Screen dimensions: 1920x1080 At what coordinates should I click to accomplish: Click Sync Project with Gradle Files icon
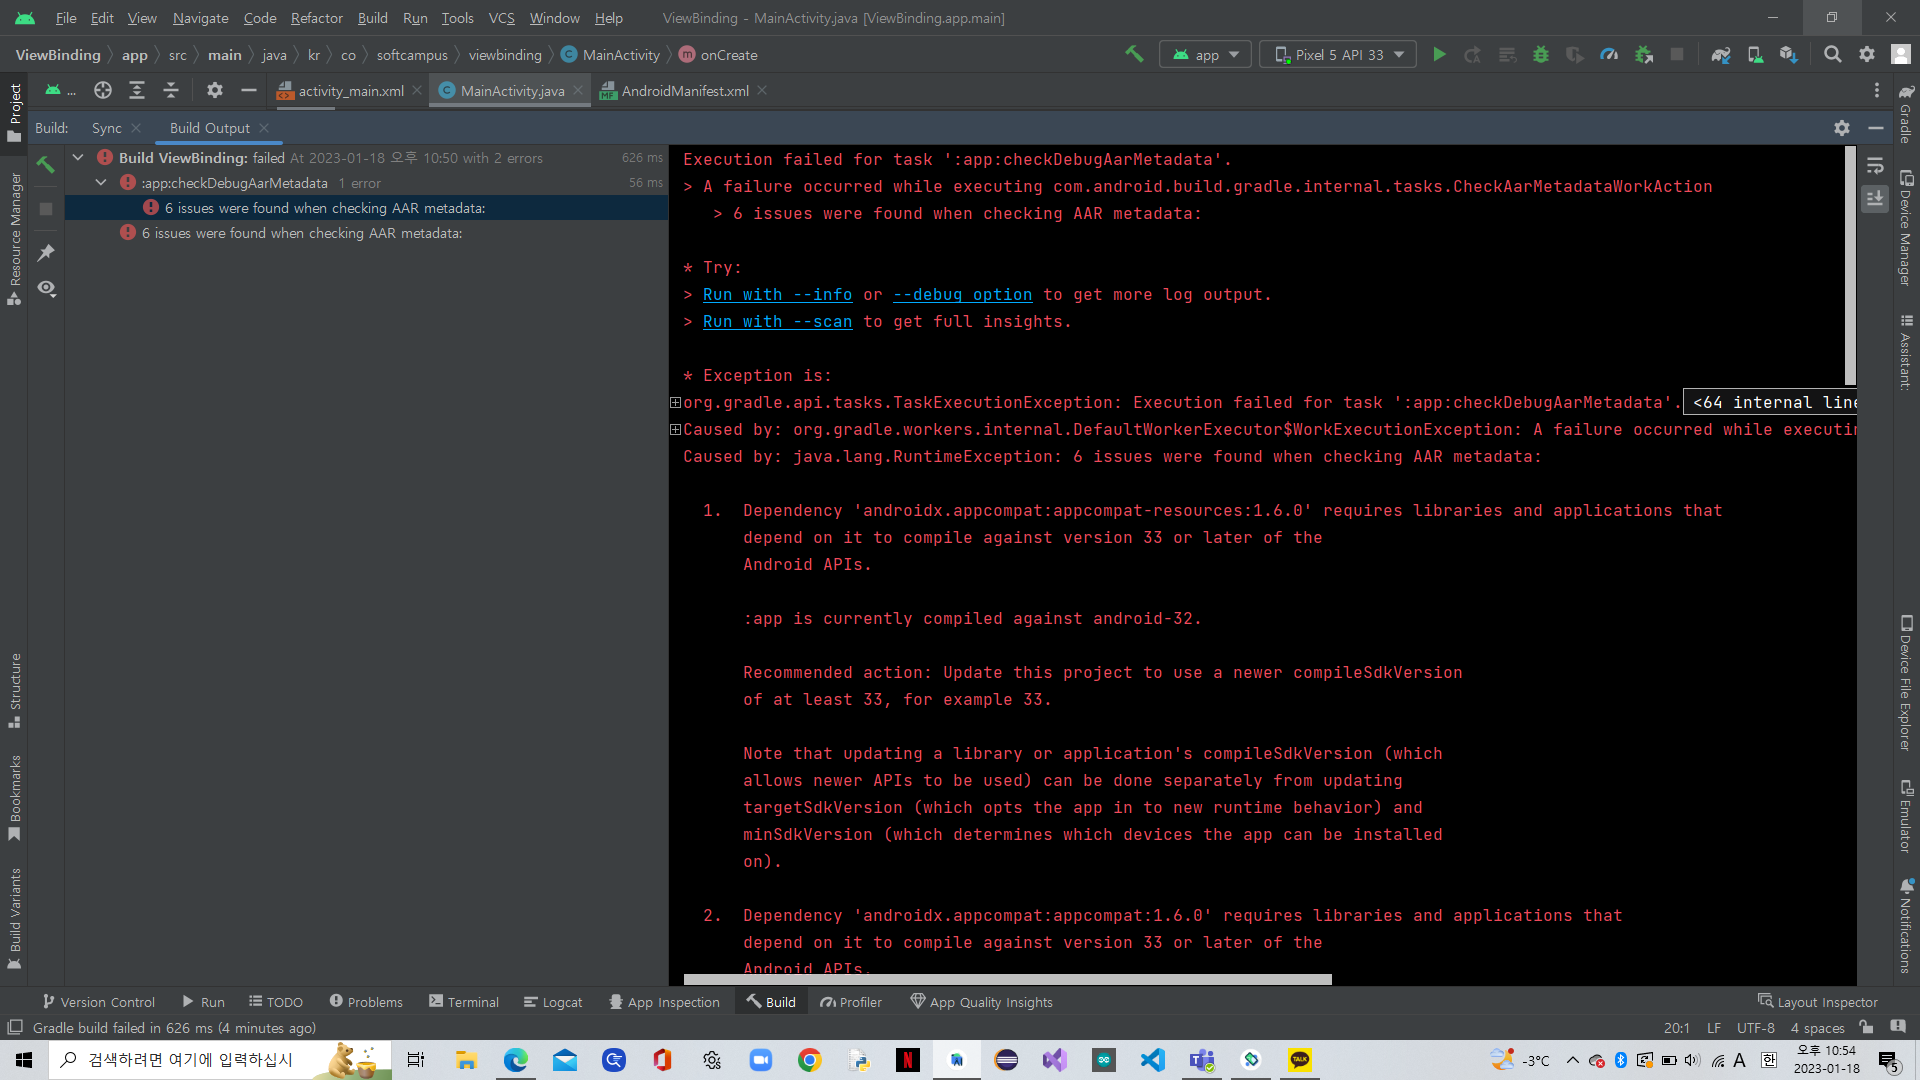coord(1721,55)
